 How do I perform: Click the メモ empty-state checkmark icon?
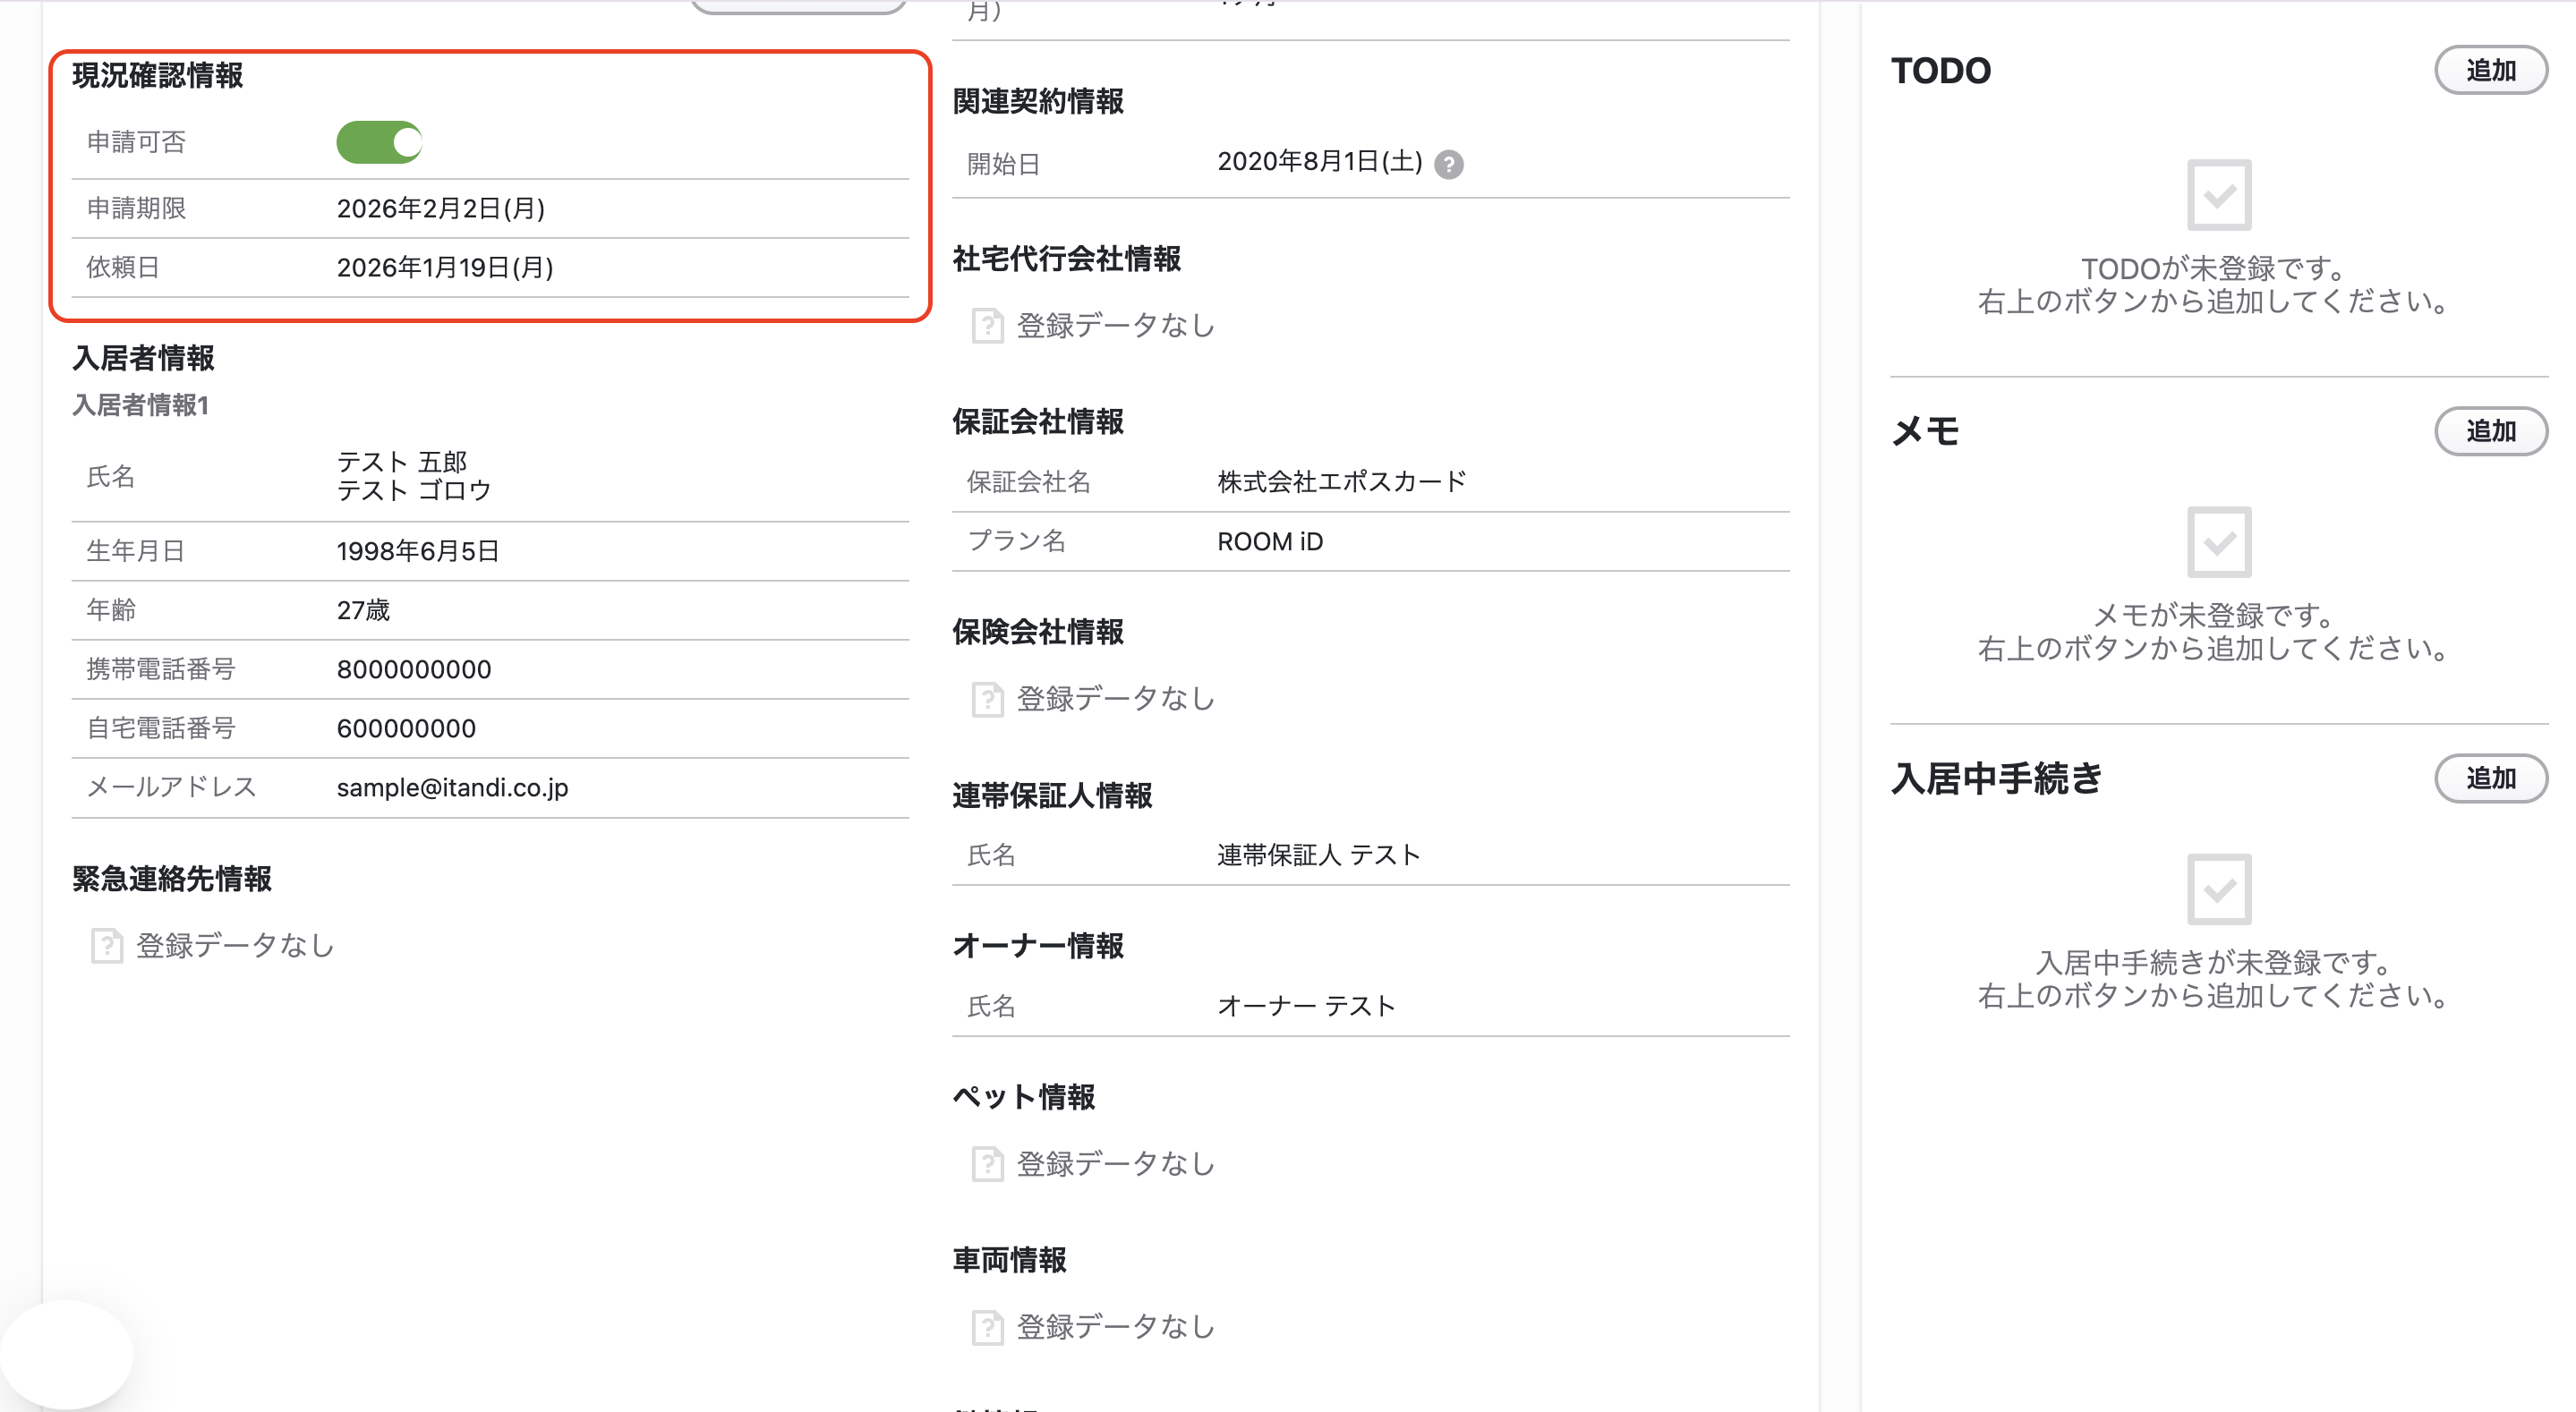(2219, 542)
